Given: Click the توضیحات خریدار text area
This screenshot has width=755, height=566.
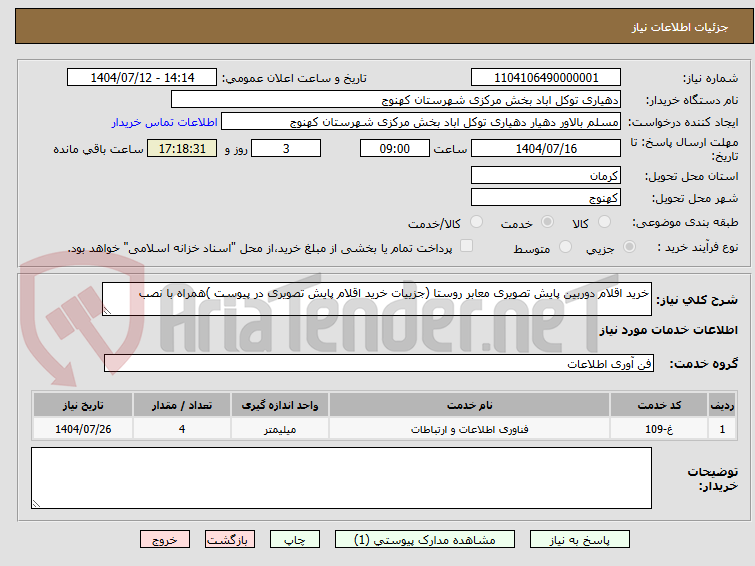Looking at the screenshot, I should point(341,478).
